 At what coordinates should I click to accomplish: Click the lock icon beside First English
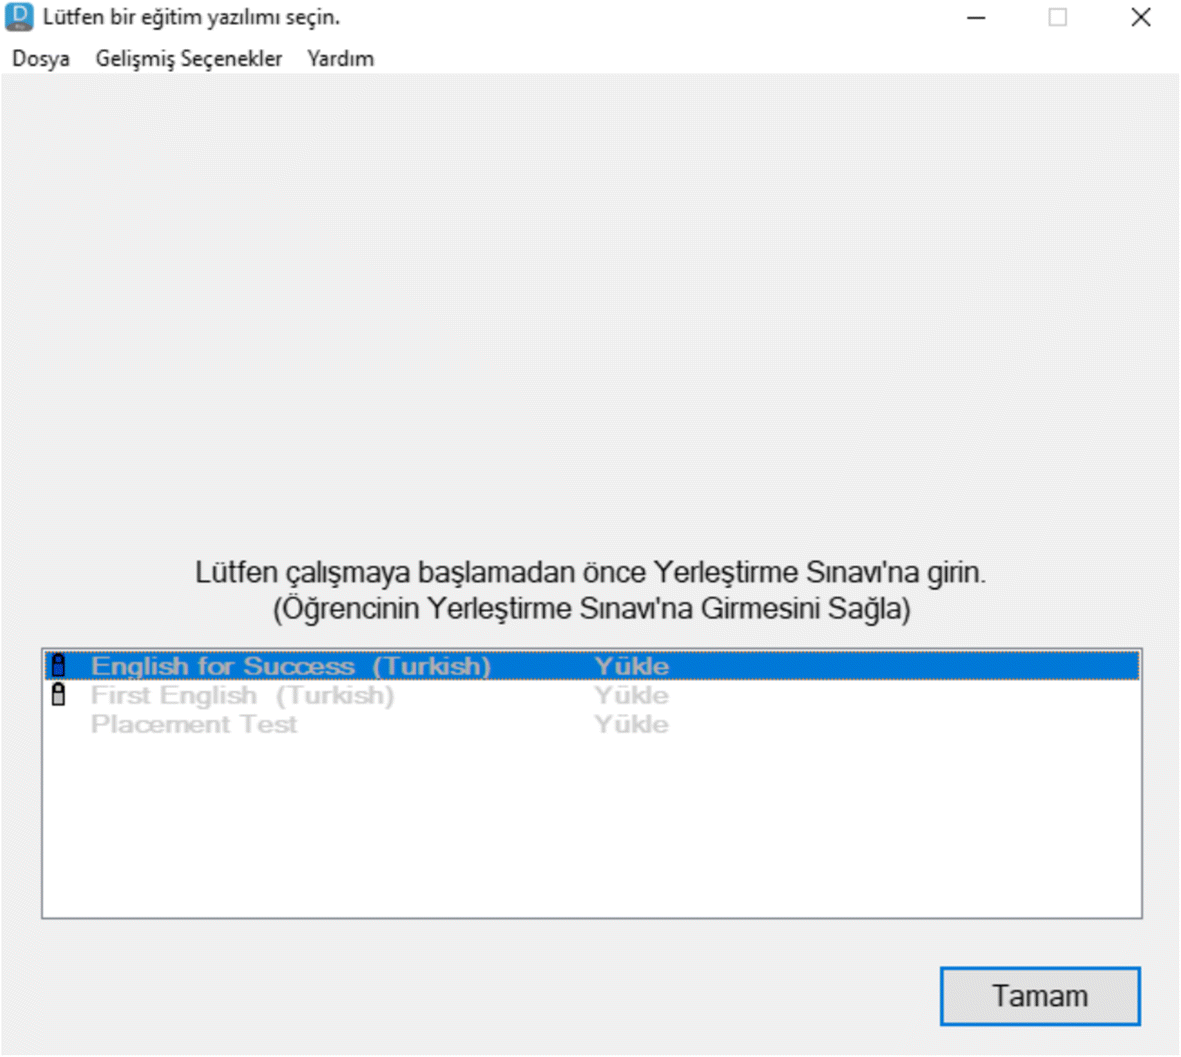point(59,694)
